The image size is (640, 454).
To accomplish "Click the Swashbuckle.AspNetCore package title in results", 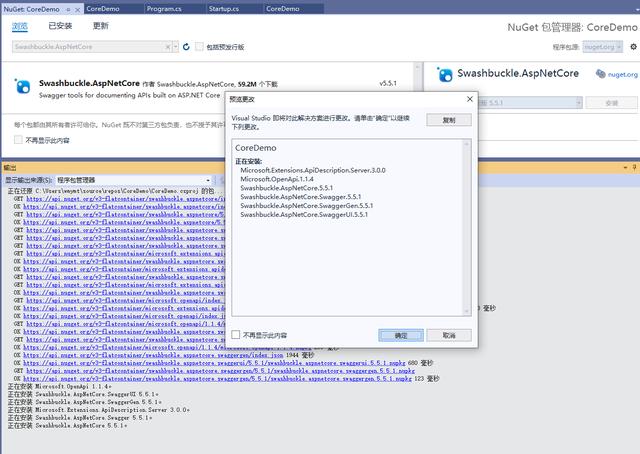I will point(89,83).
